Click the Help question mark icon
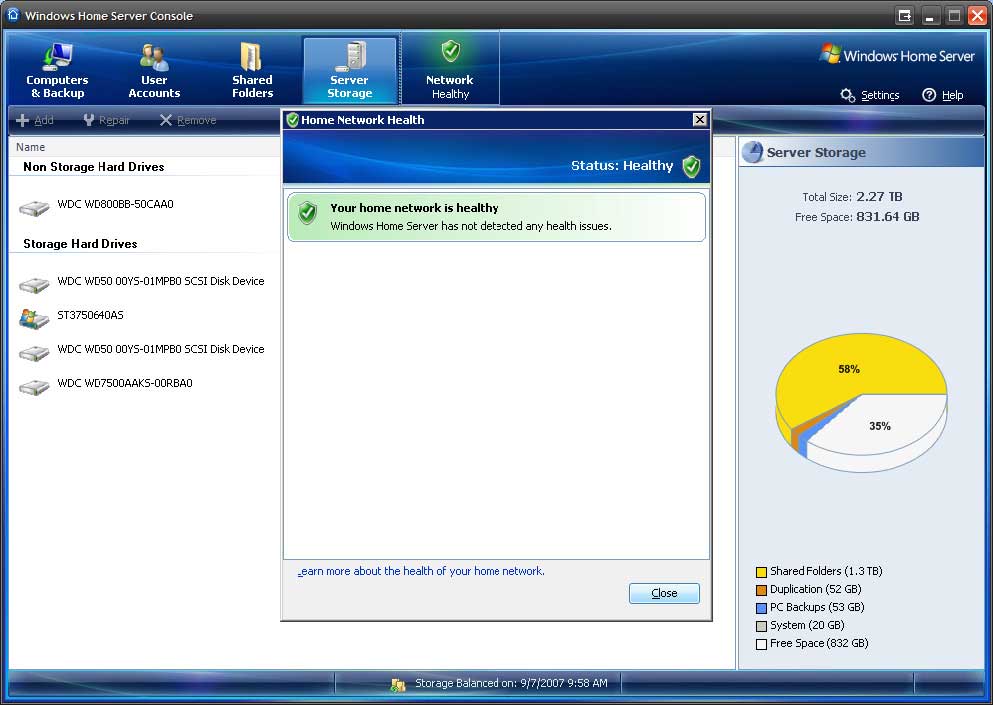Viewport: 993px width, 705px height. pos(928,95)
